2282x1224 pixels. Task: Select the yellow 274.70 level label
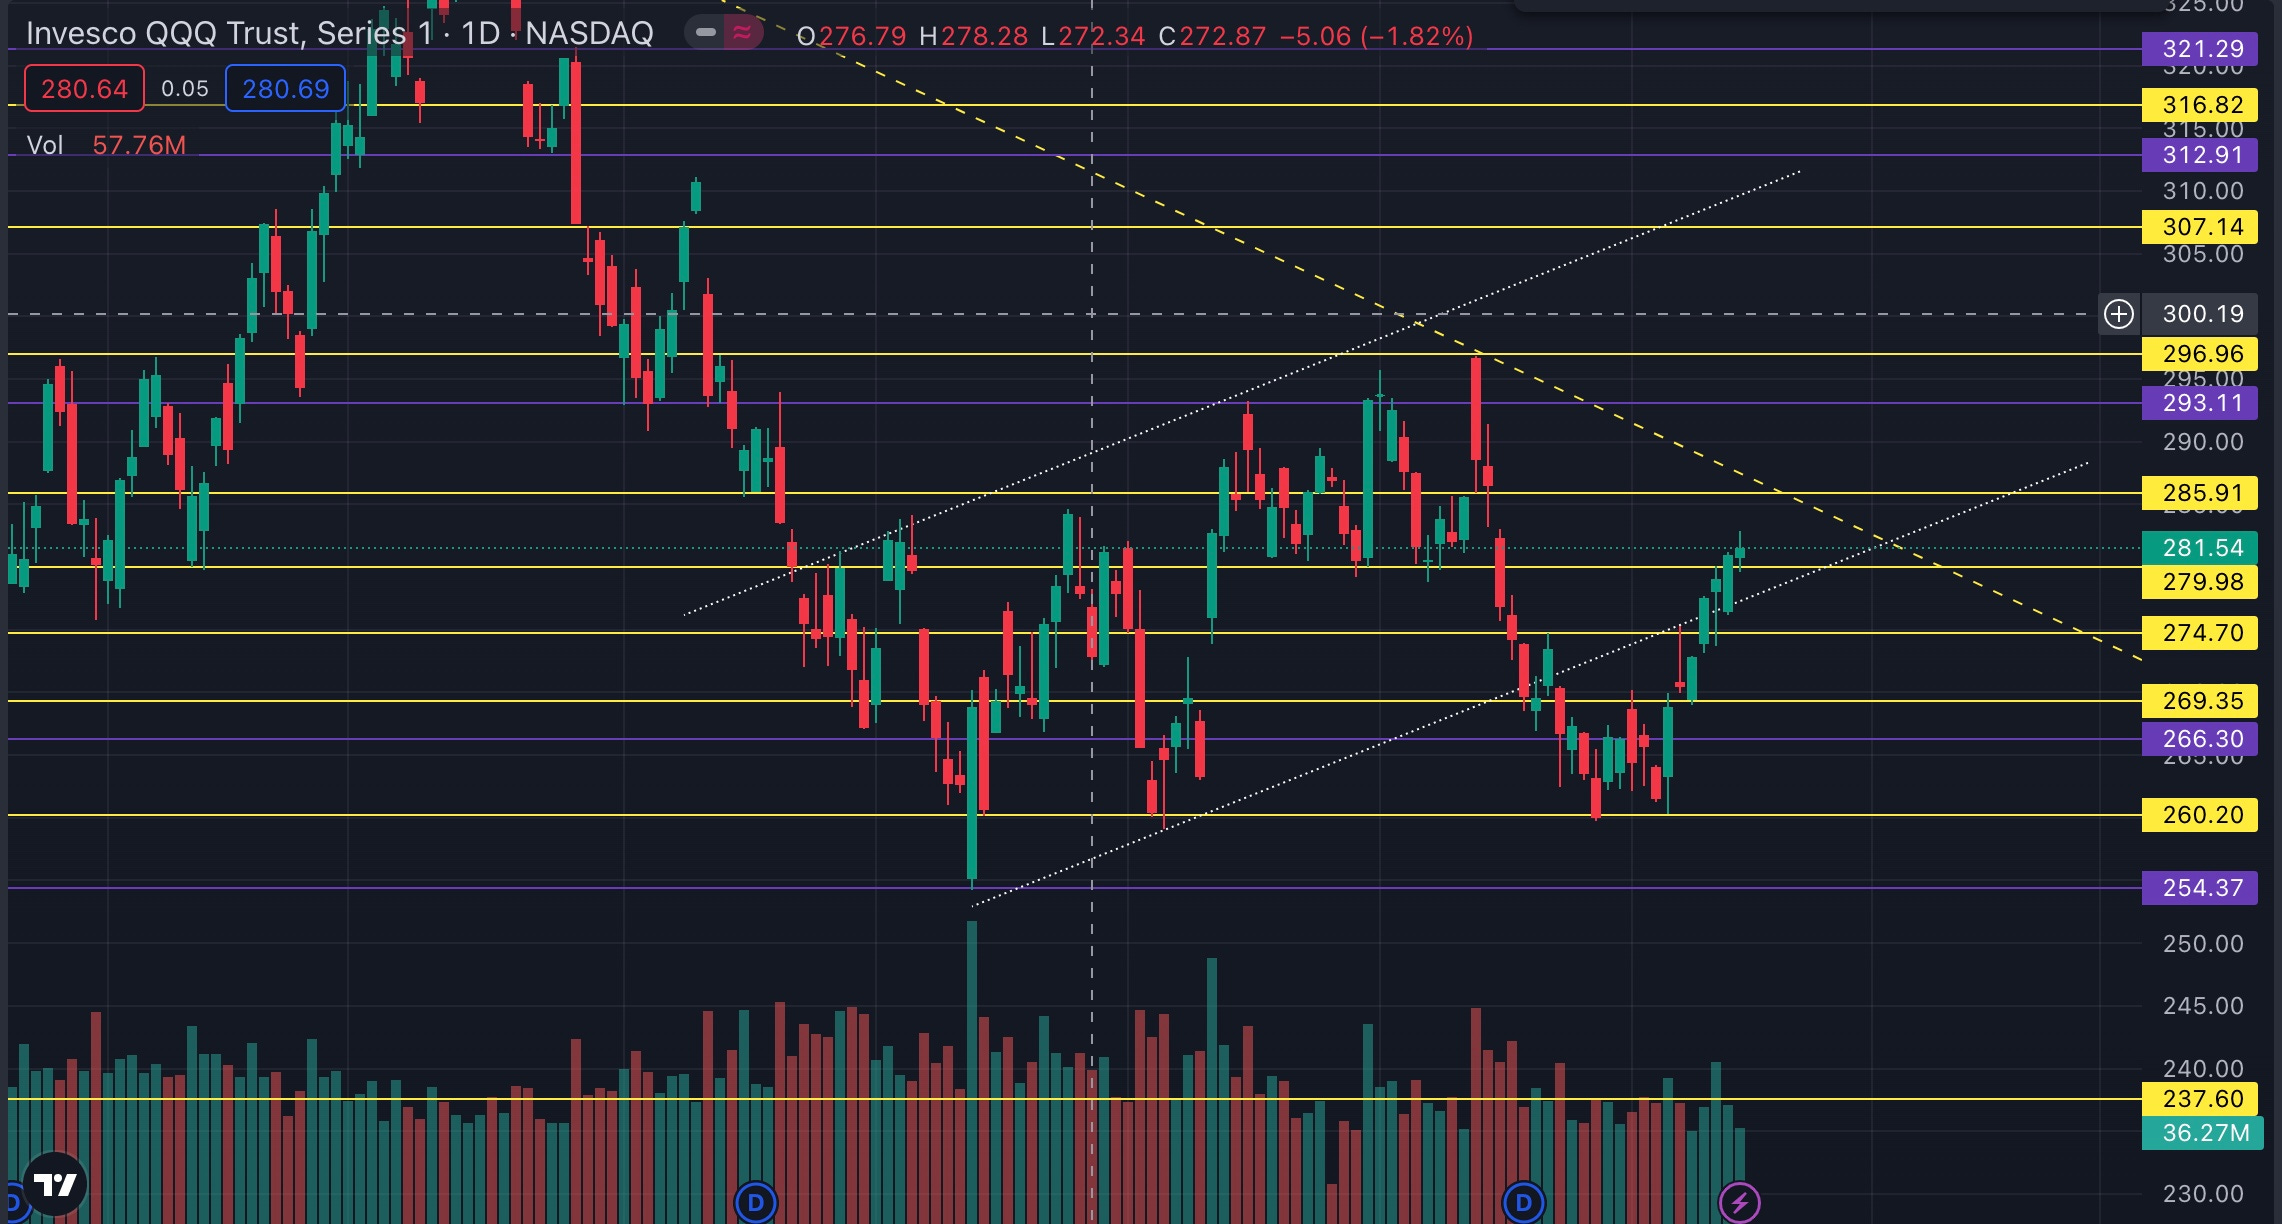point(2200,633)
